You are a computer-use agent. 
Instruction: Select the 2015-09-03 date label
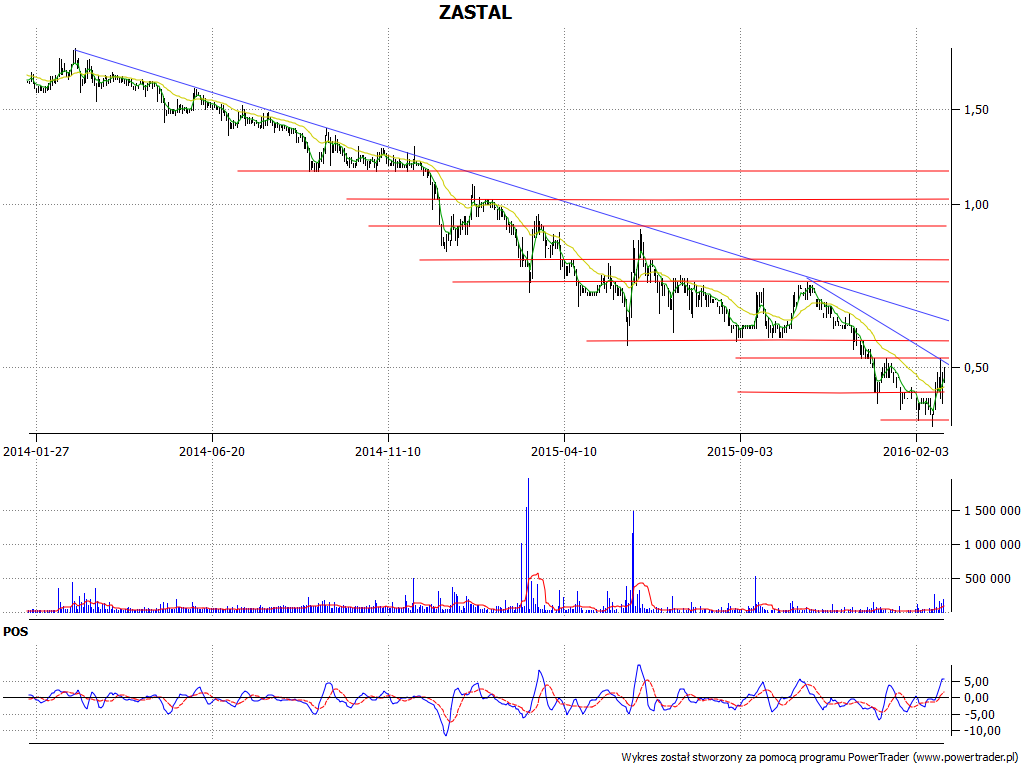tap(740, 451)
